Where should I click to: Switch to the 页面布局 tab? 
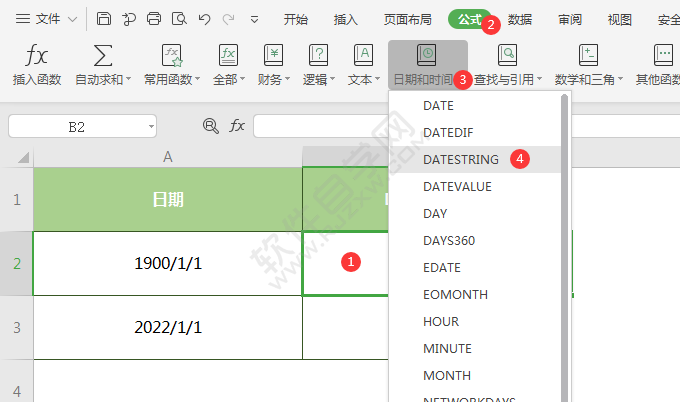407,20
